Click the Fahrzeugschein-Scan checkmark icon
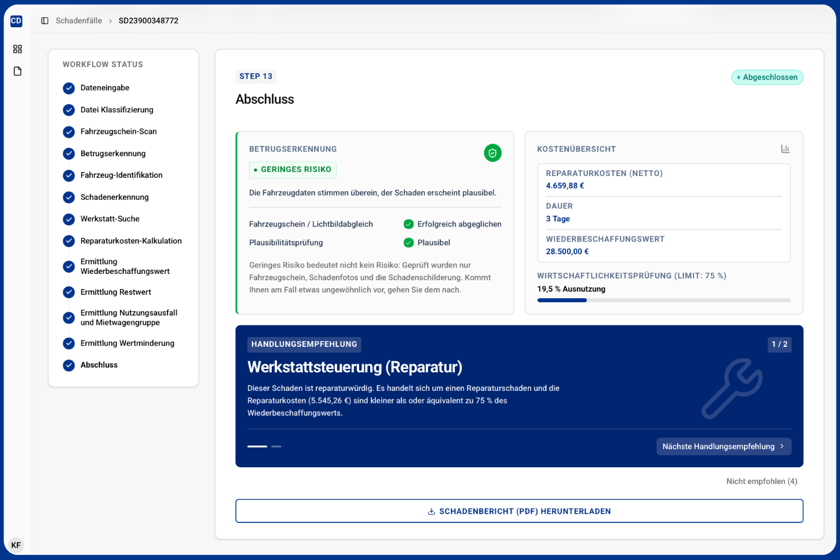 pyautogui.click(x=69, y=132)
